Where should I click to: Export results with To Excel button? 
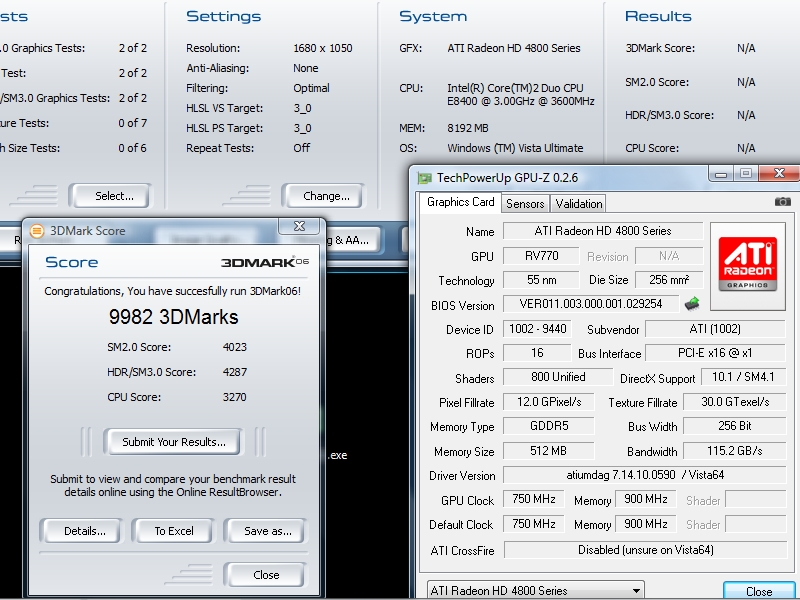point(173,531)
